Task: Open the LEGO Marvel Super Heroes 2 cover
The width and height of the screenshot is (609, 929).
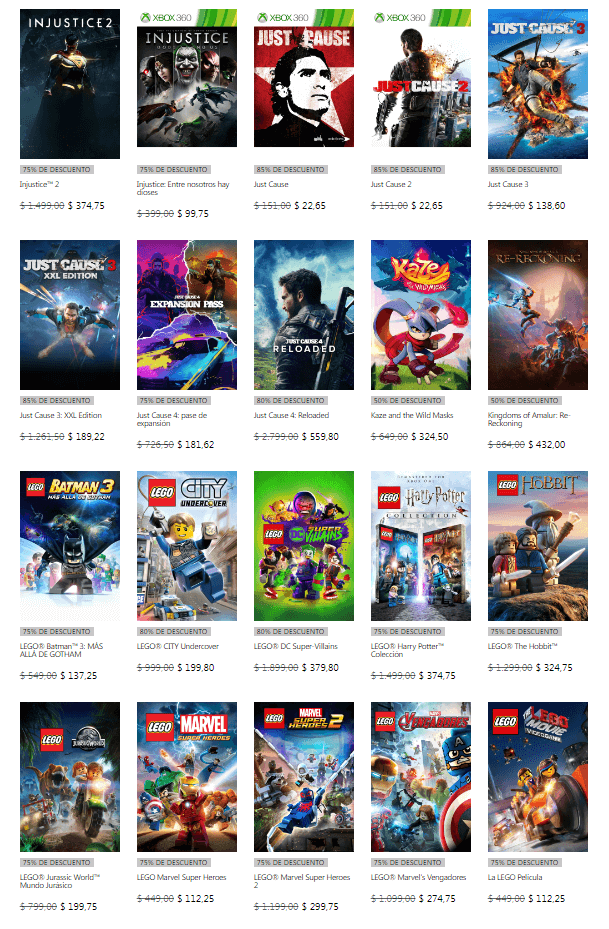Action: pyautogui.click(x=304, y=777)
